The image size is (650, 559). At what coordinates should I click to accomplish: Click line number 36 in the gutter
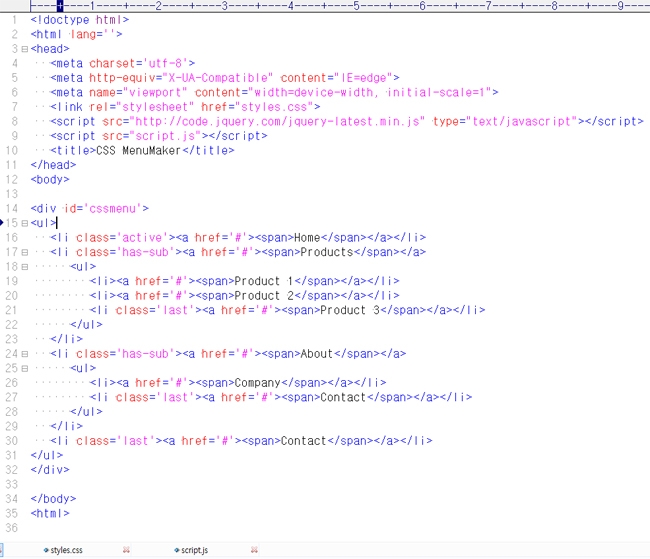[12, 528]
